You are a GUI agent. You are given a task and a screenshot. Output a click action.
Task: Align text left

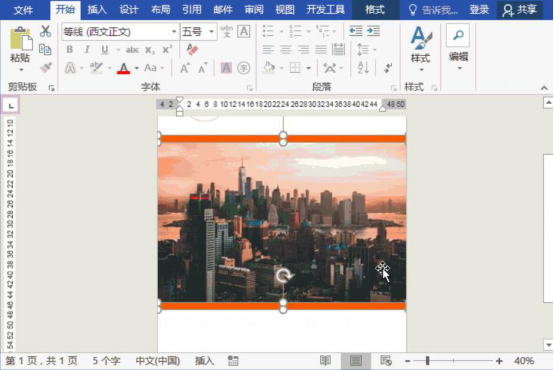click(x=268, y=49)
